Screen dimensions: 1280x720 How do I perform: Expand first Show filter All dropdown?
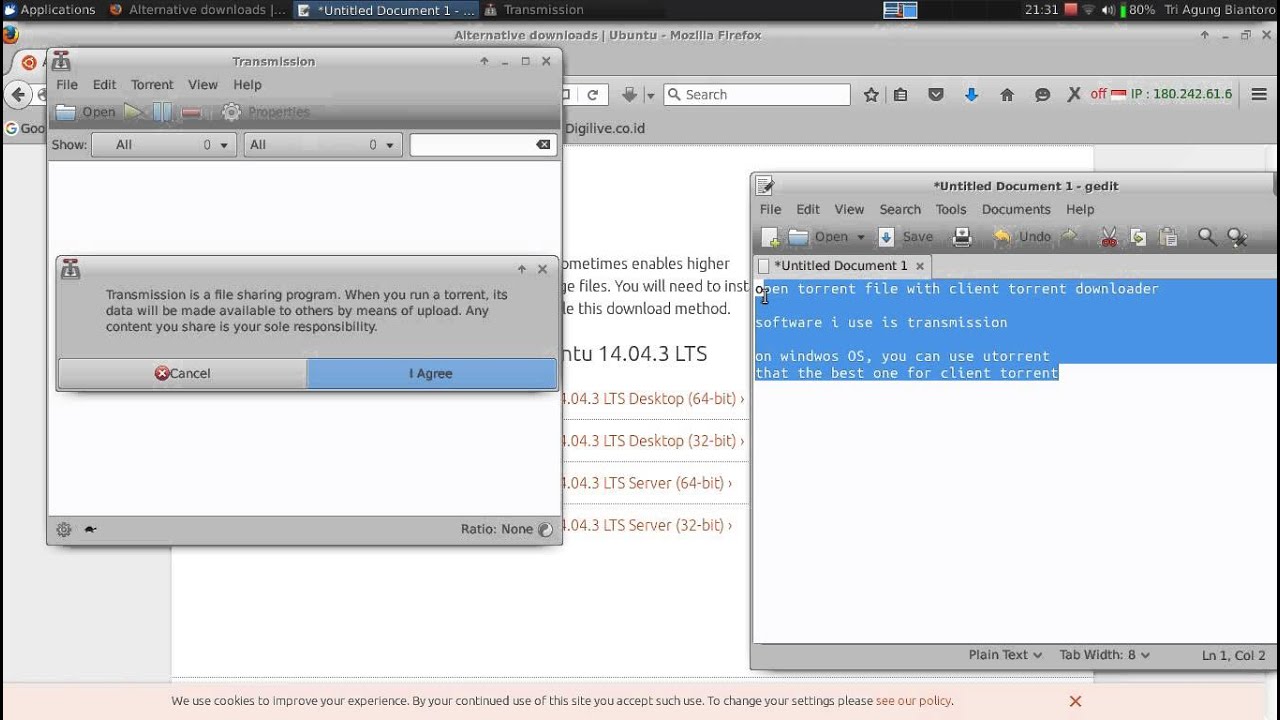[x=164, y=145]
